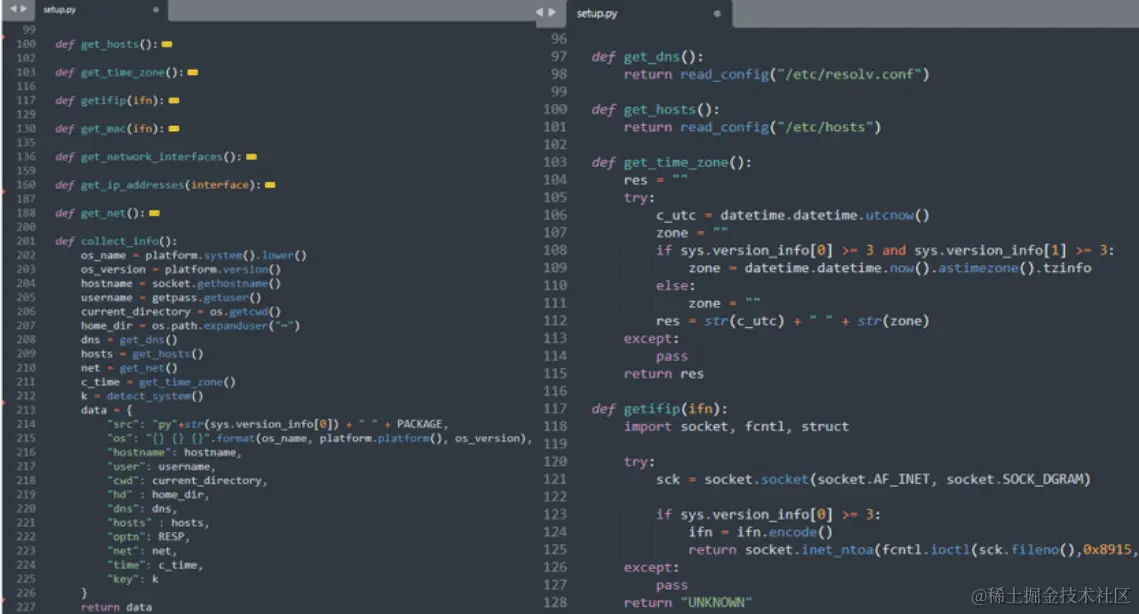Click "/etc/hosts" string
The image size is (1139, 614).
pos(825,127)
